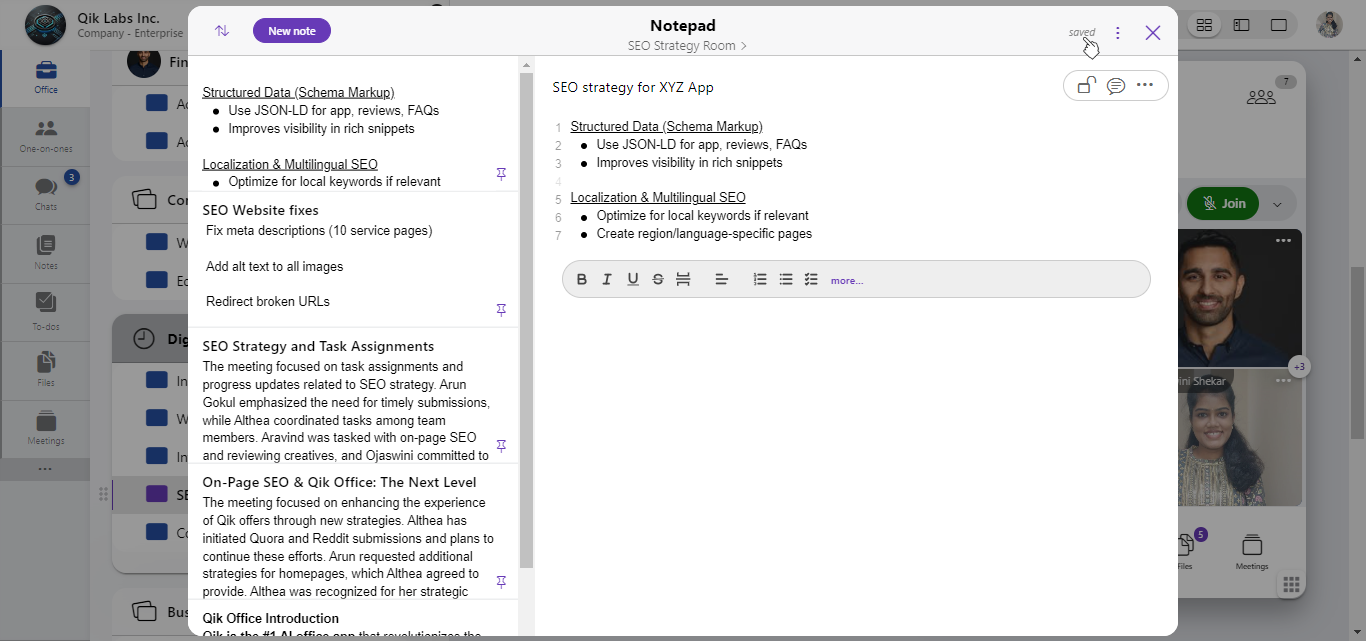Open Notepad vertical kebab menu
The image size is (1366, 641).
pyautogui.click(x=1118, y=33)
